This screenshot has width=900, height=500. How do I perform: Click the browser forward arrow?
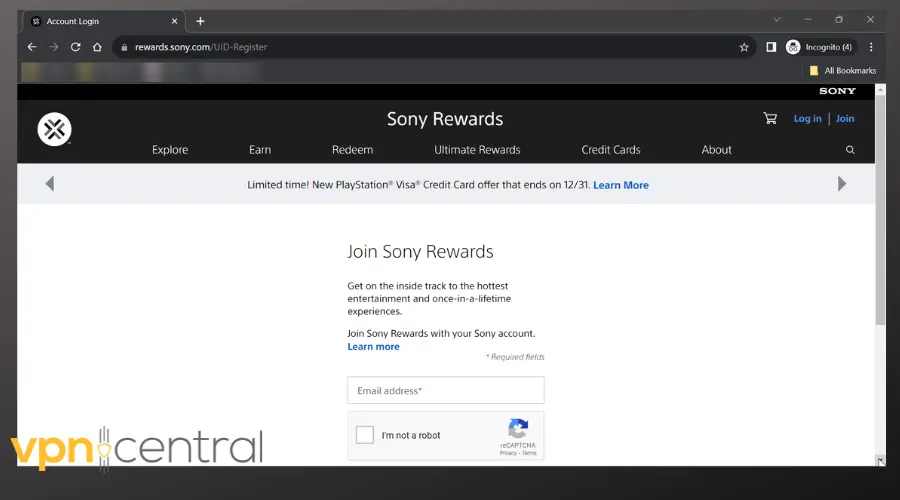(x=53, y=47)
